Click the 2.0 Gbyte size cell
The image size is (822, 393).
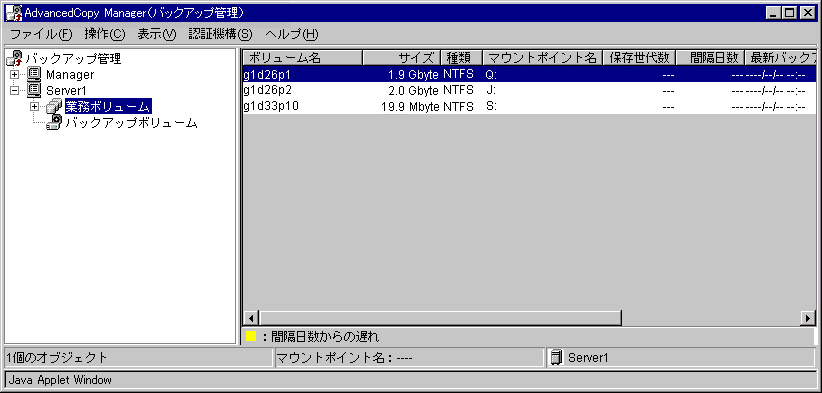(413, 91)
